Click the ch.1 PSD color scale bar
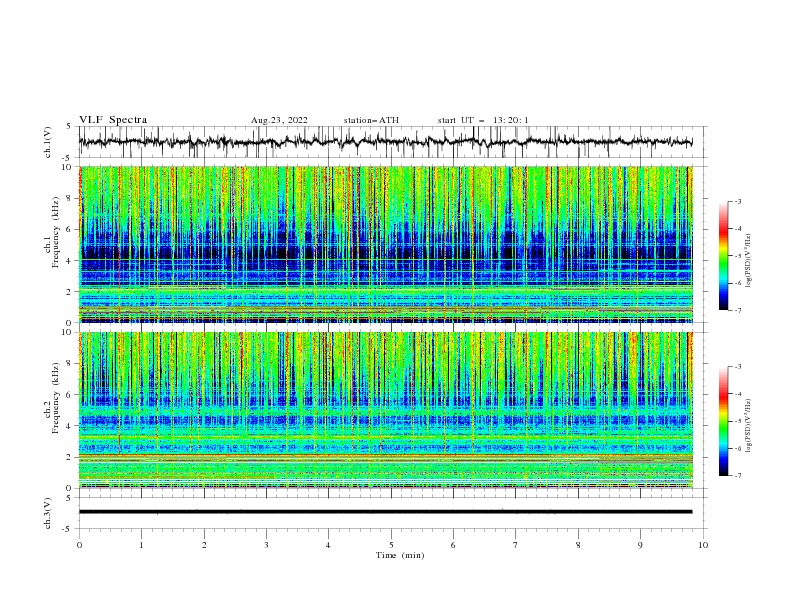 click(x=724, y=256)
